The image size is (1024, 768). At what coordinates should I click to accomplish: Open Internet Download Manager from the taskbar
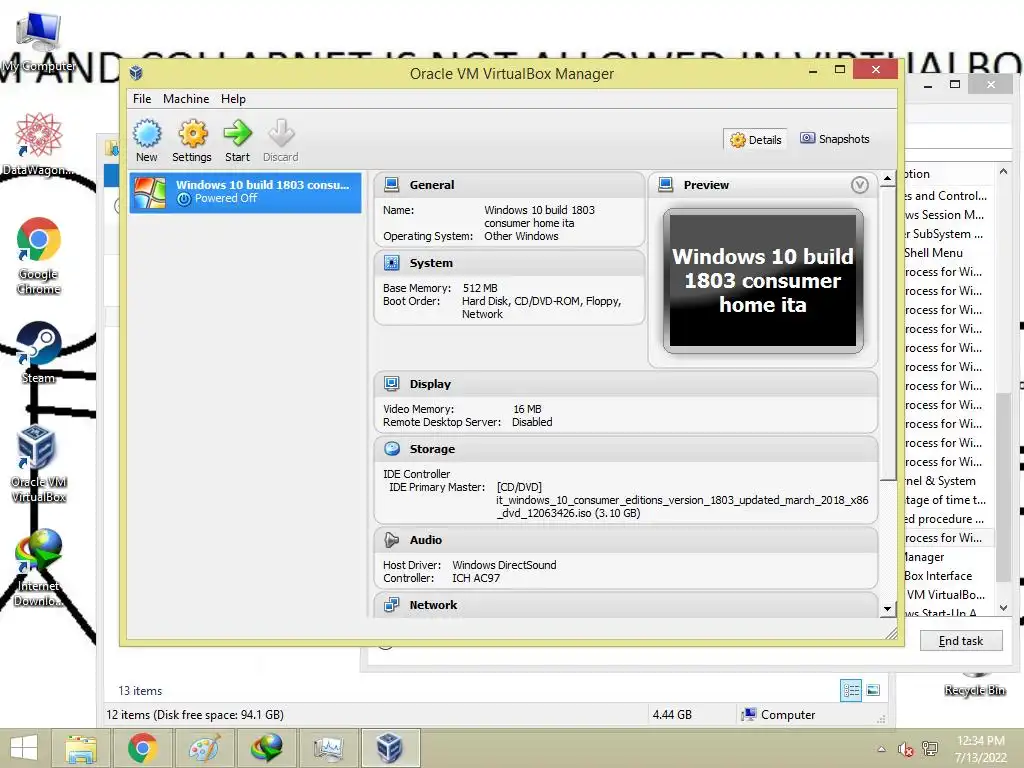(x=266, y=748)
